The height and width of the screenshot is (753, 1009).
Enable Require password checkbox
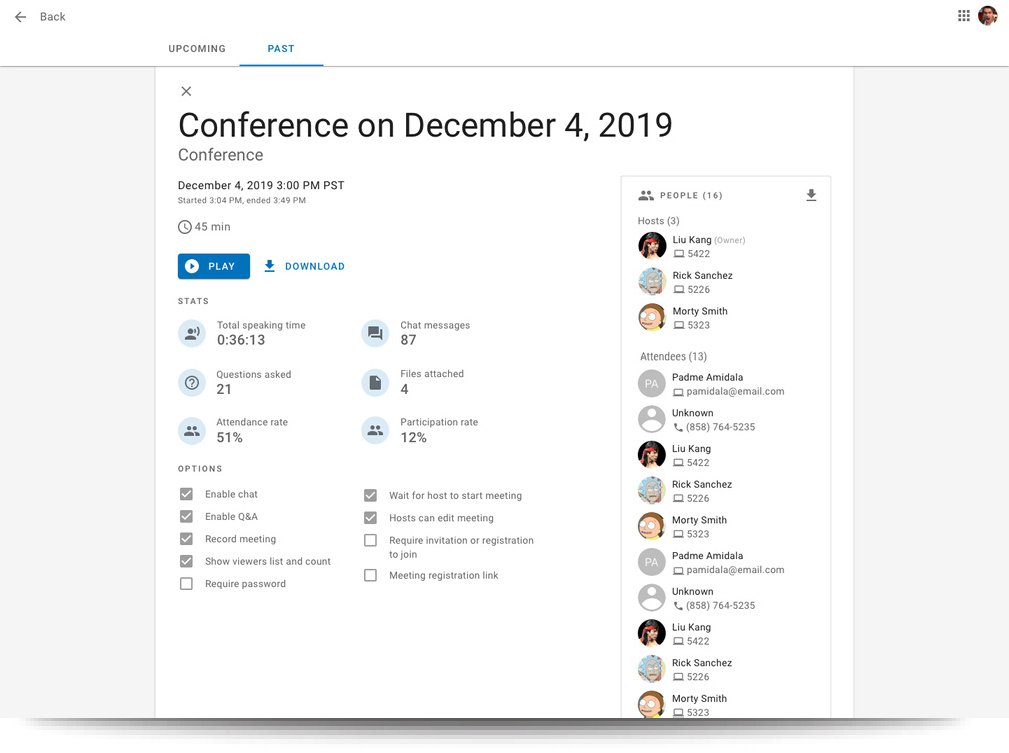(186, 584)
